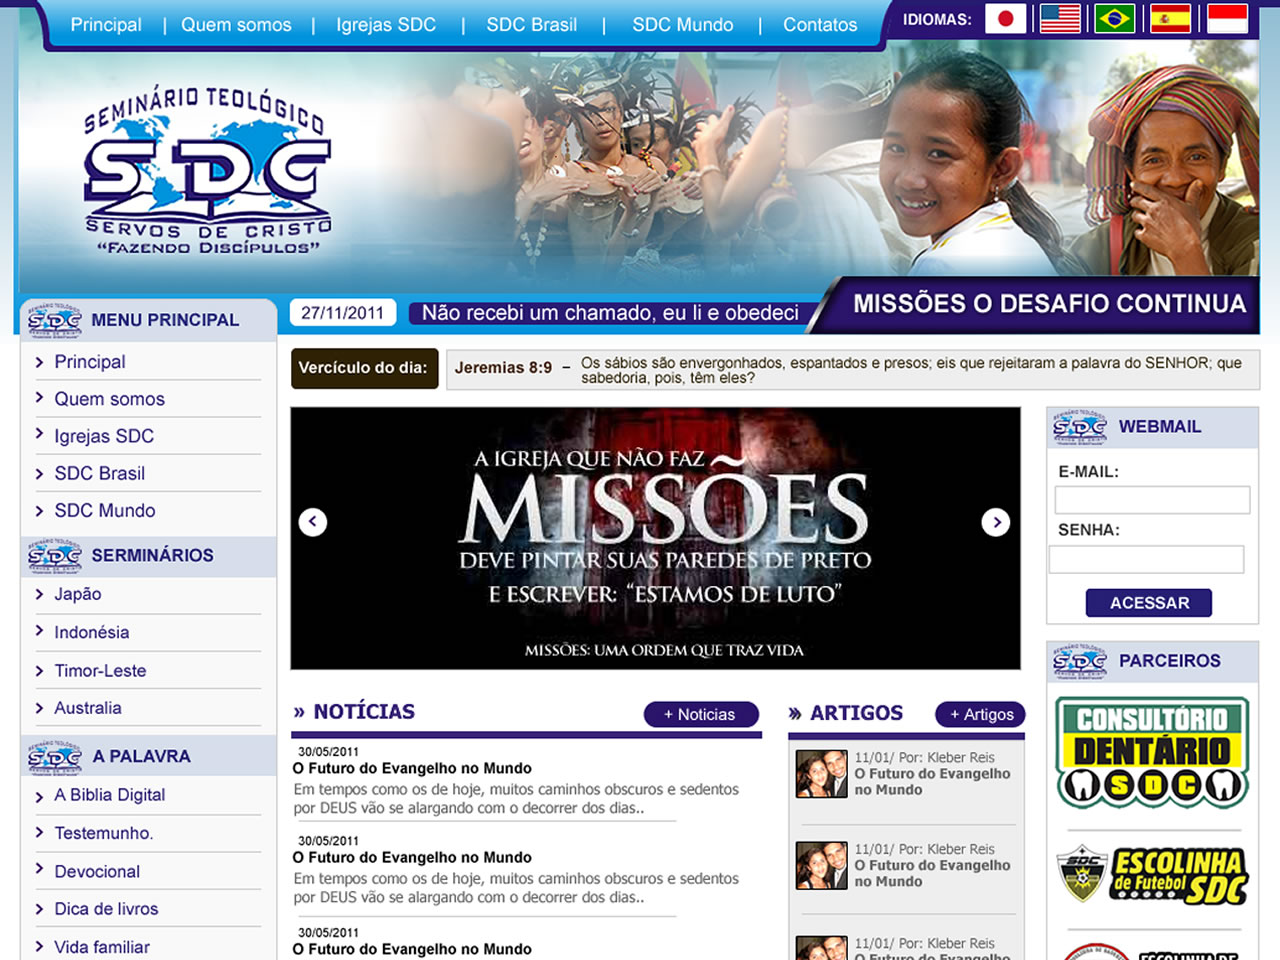Open the Consultório Dentário SDC partner banner

point(1153,753)
